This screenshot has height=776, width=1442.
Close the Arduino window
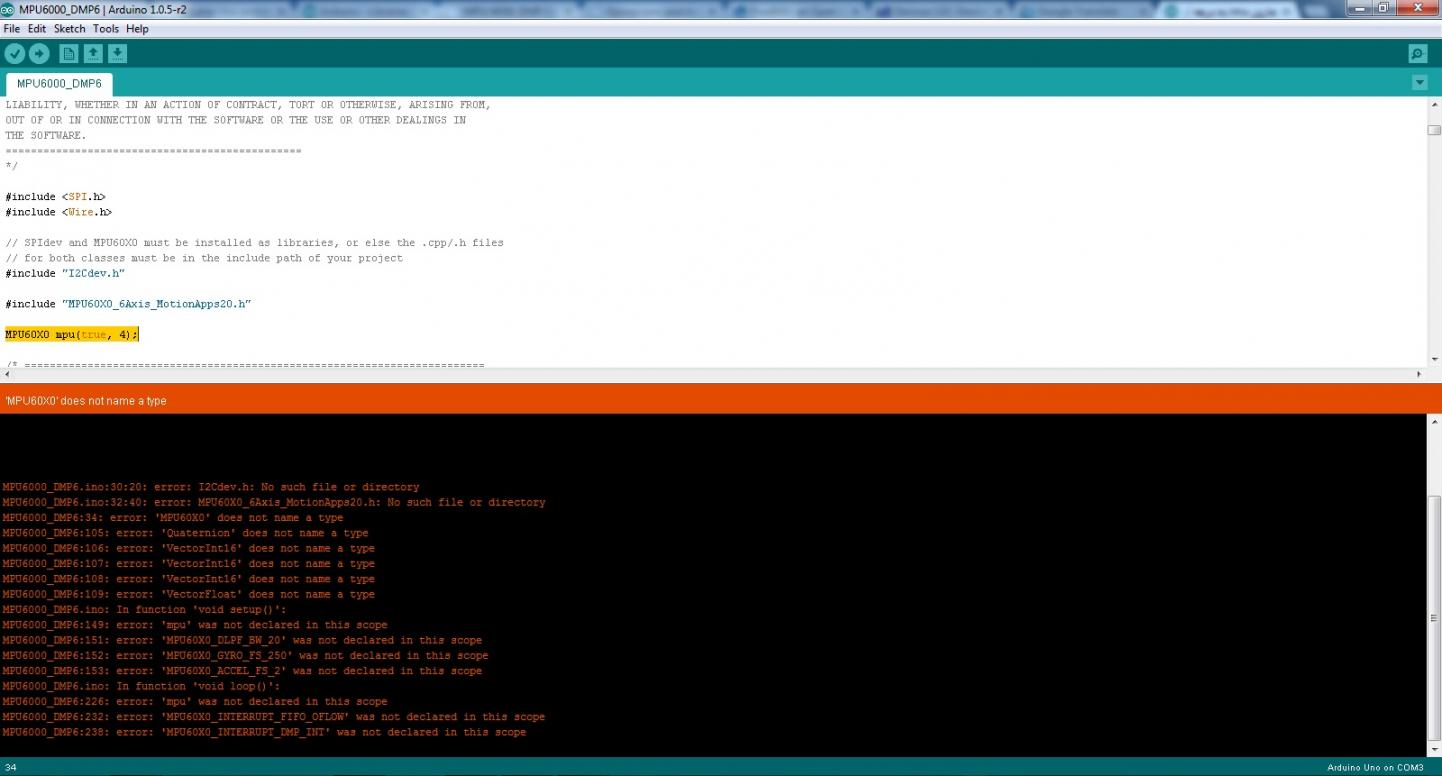1418,8
